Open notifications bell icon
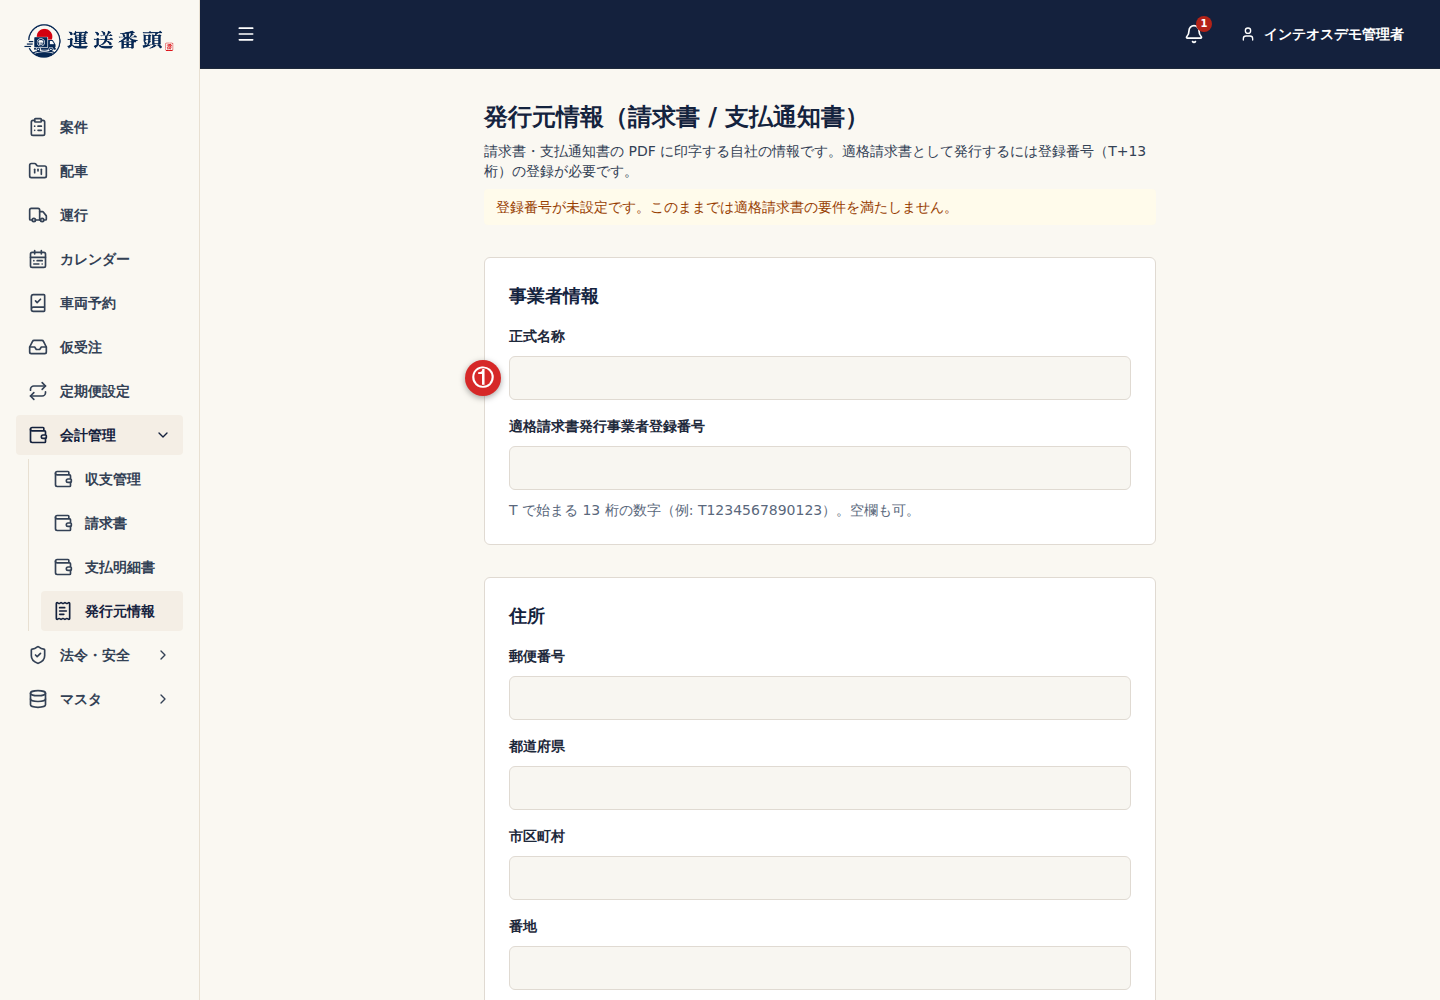The height and width of the screenshot is (1000, 1440). coord(1194,34)
